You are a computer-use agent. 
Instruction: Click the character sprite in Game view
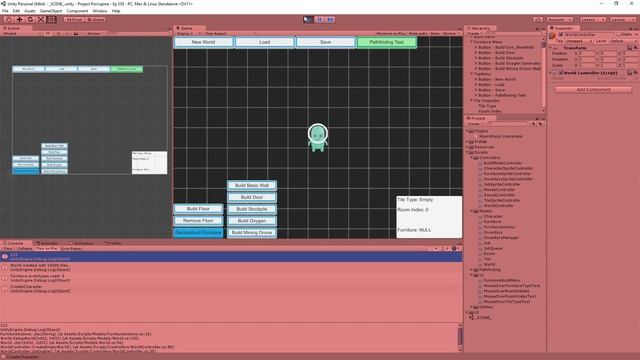[x=318, y=138]
